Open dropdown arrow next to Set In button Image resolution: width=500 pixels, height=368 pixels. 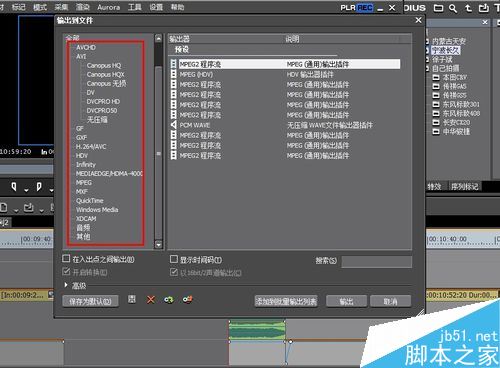point(26,190)
